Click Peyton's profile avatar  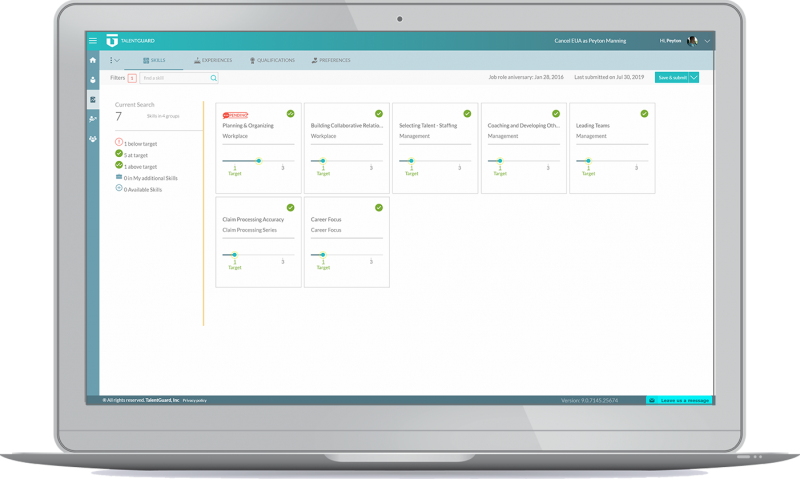[x=692, y=41]
